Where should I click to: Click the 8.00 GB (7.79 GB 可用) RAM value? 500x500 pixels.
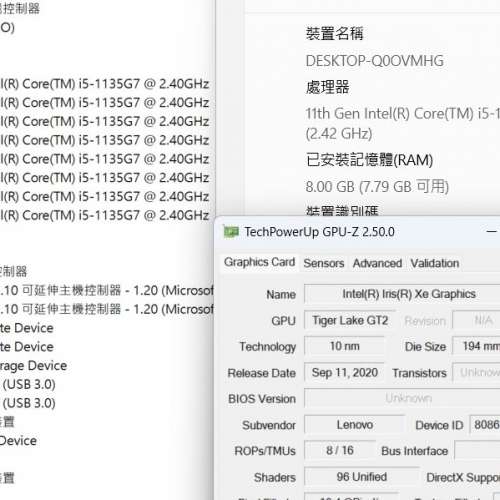(x=377, y=186)
